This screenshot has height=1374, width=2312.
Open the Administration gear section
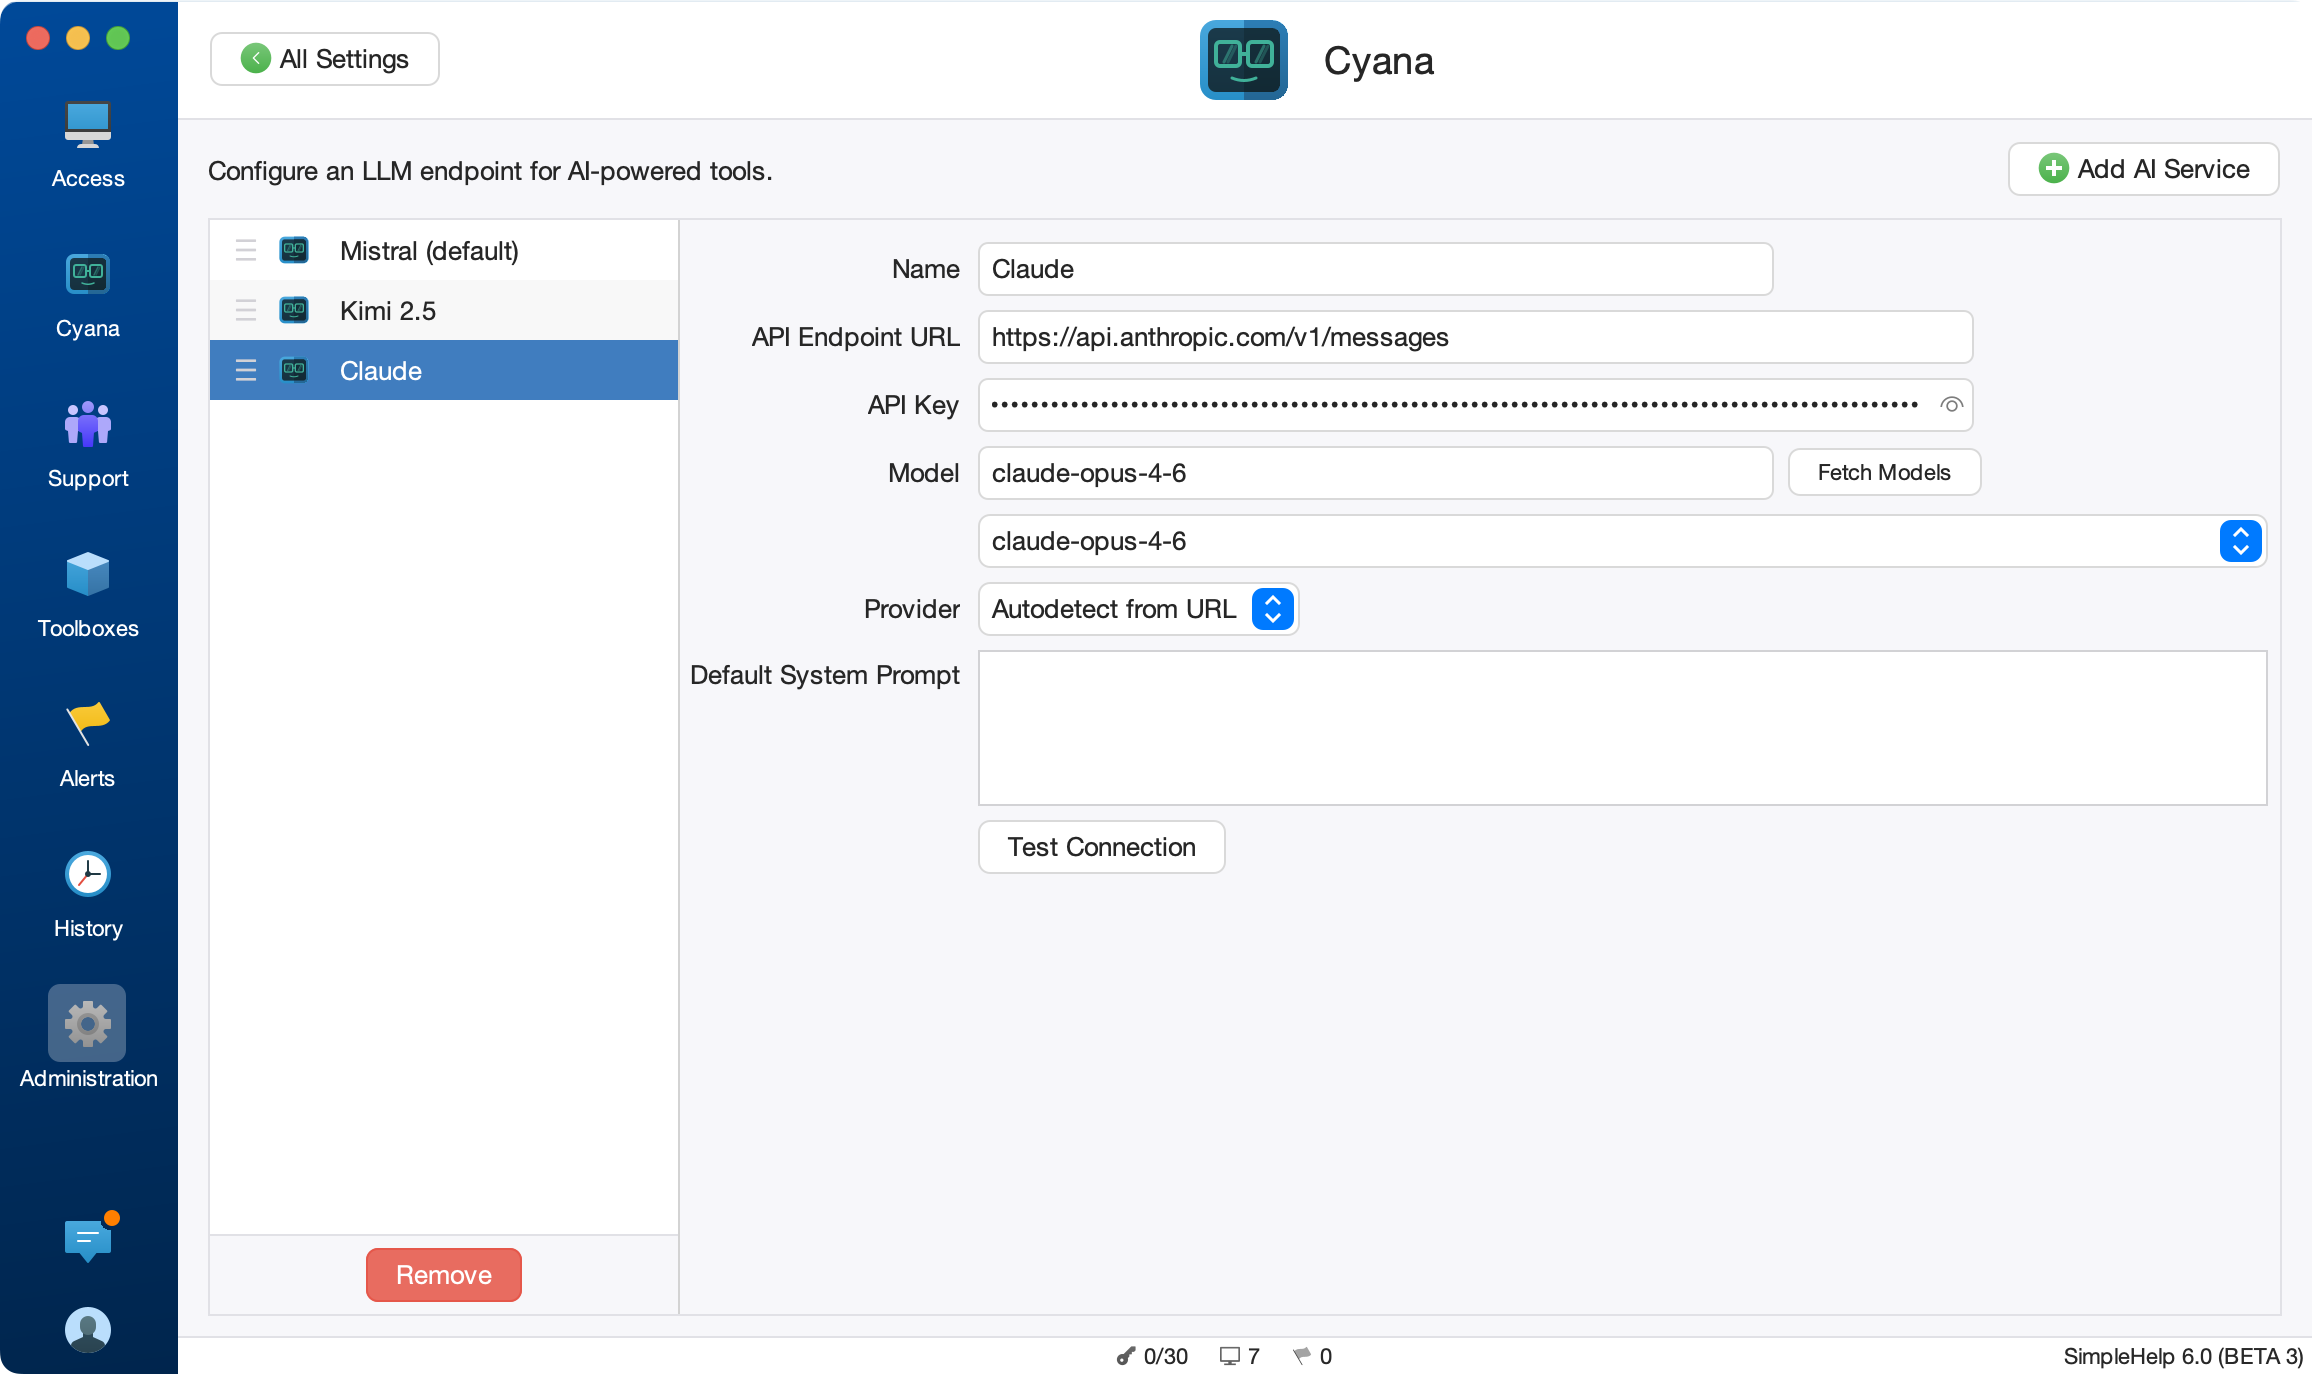[88, 1040]
